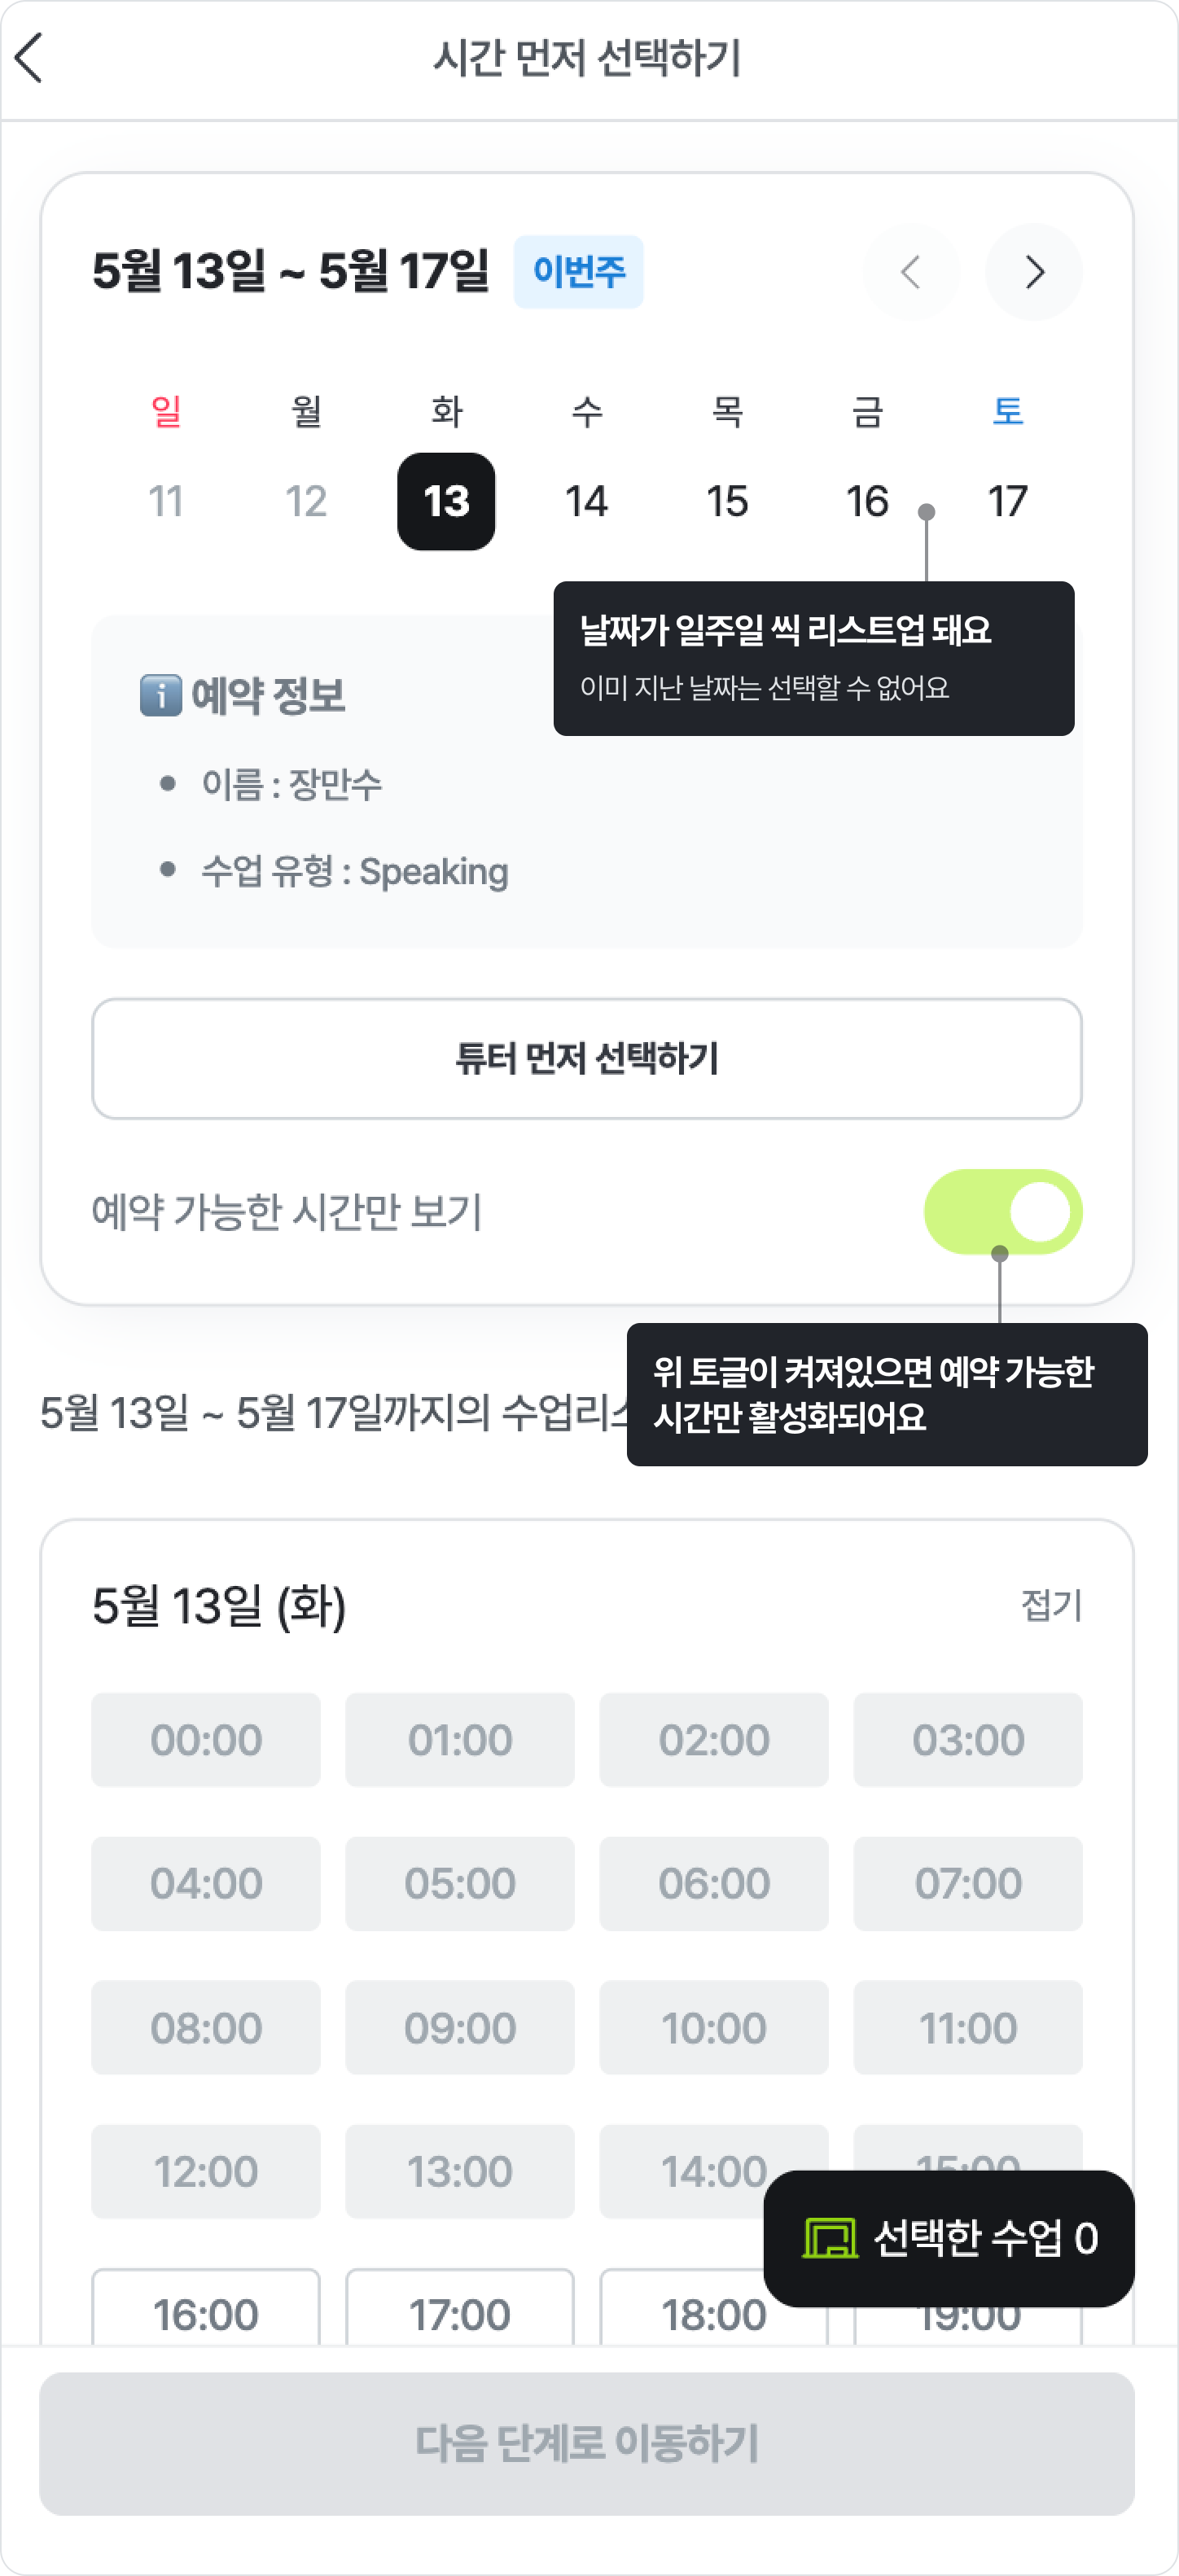This screenshot has width=1179, height=2576.
Task: Choose date 15 (목) in calendar
Action: coord(727,501)
